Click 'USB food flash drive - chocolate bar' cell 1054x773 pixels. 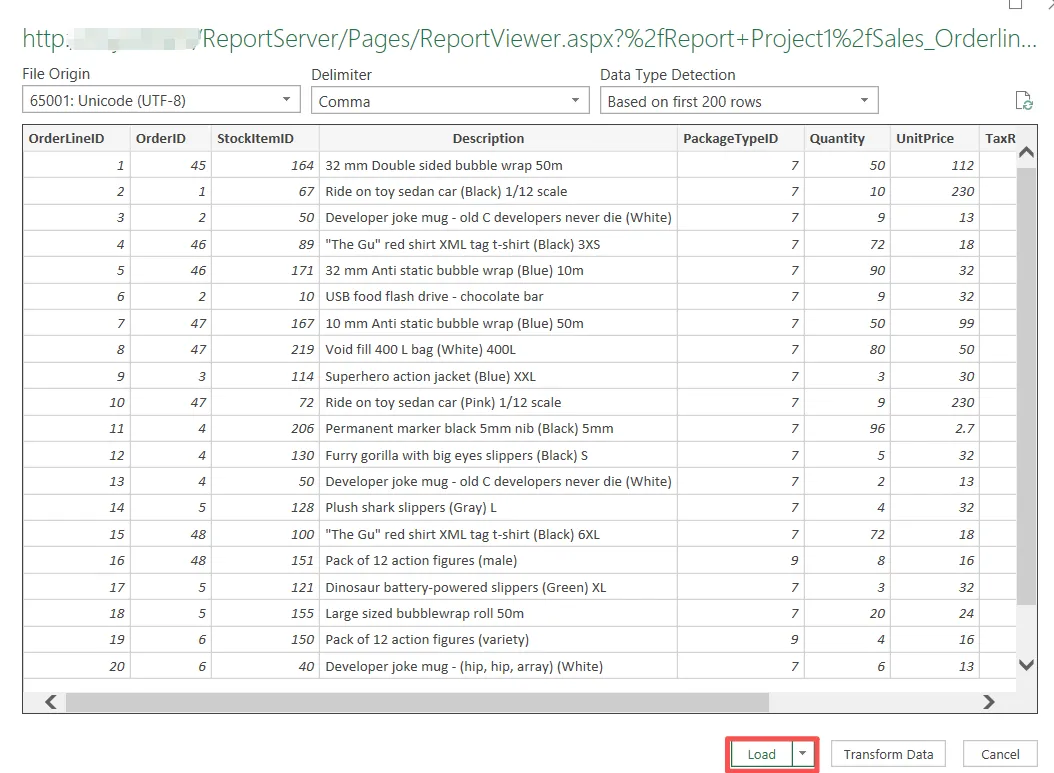point(498,296)
